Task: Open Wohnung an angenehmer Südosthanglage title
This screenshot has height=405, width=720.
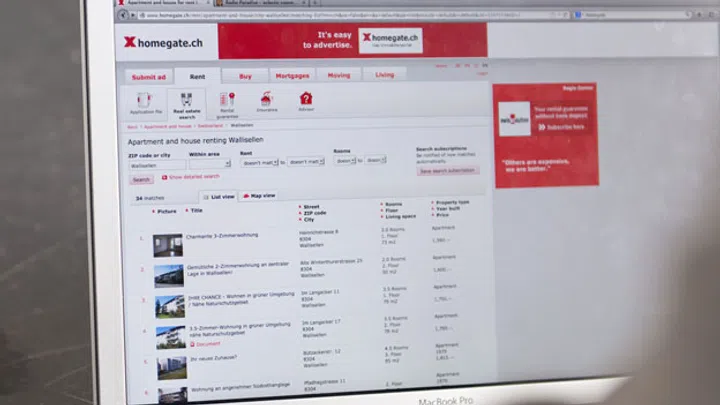Action: 241,388
